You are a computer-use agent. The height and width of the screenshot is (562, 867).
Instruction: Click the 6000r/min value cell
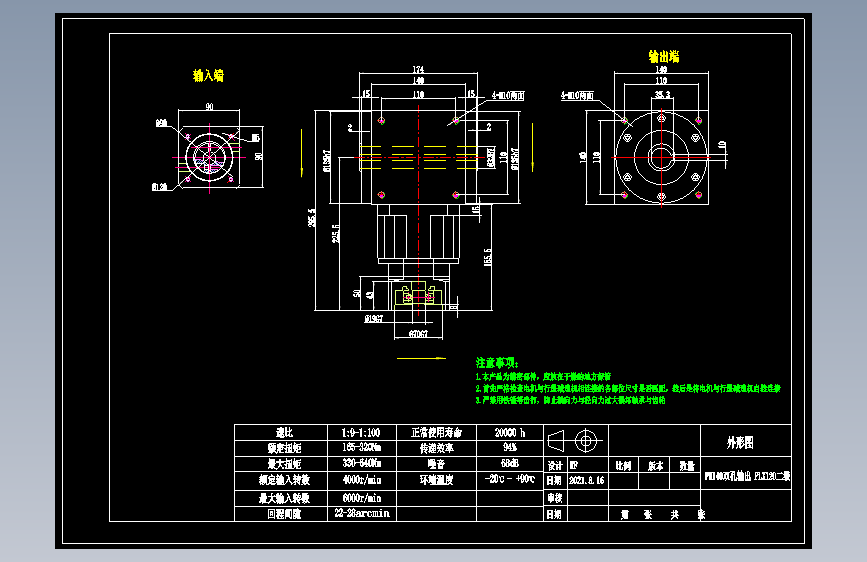361,498
